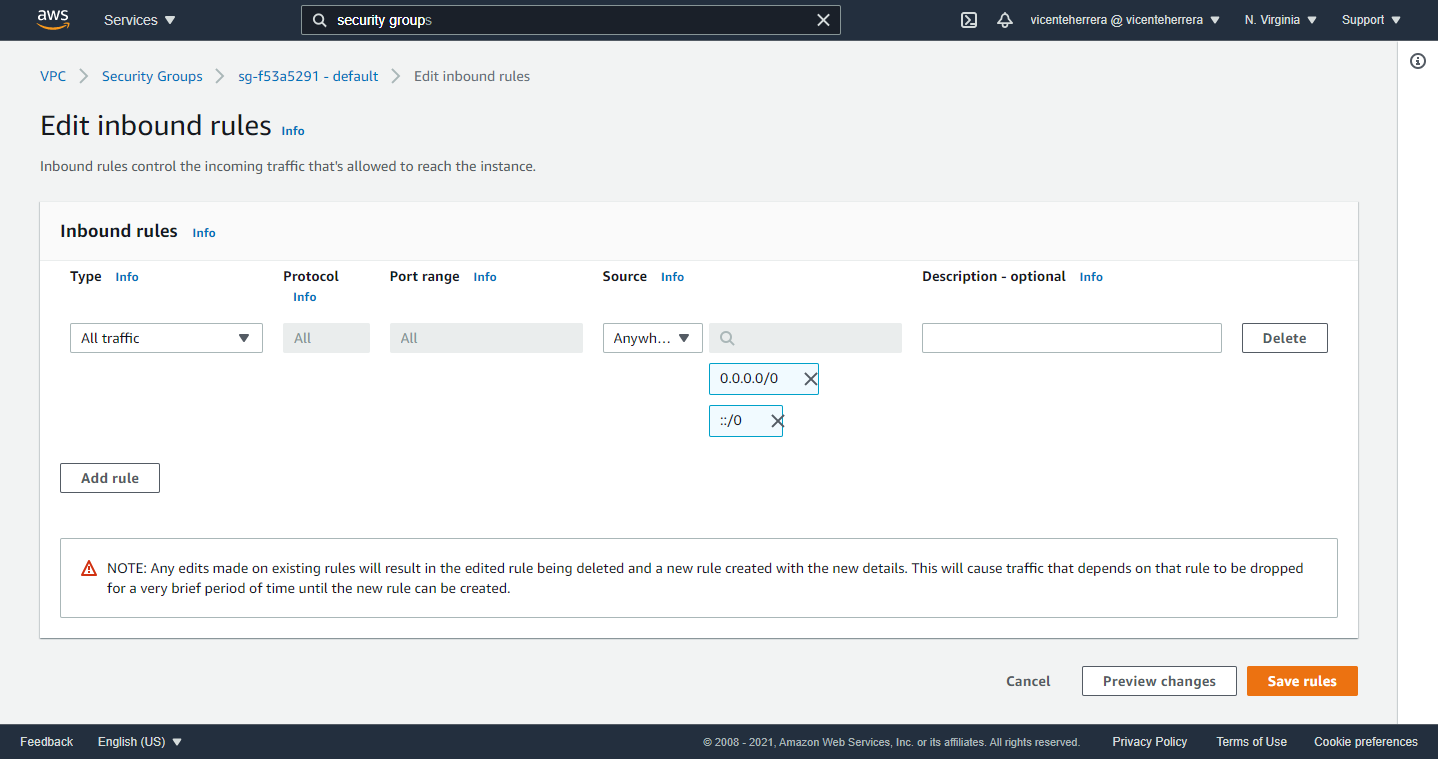Click the Save rules button
This screenshot has height=759, width=1438.
(1302, 681)
